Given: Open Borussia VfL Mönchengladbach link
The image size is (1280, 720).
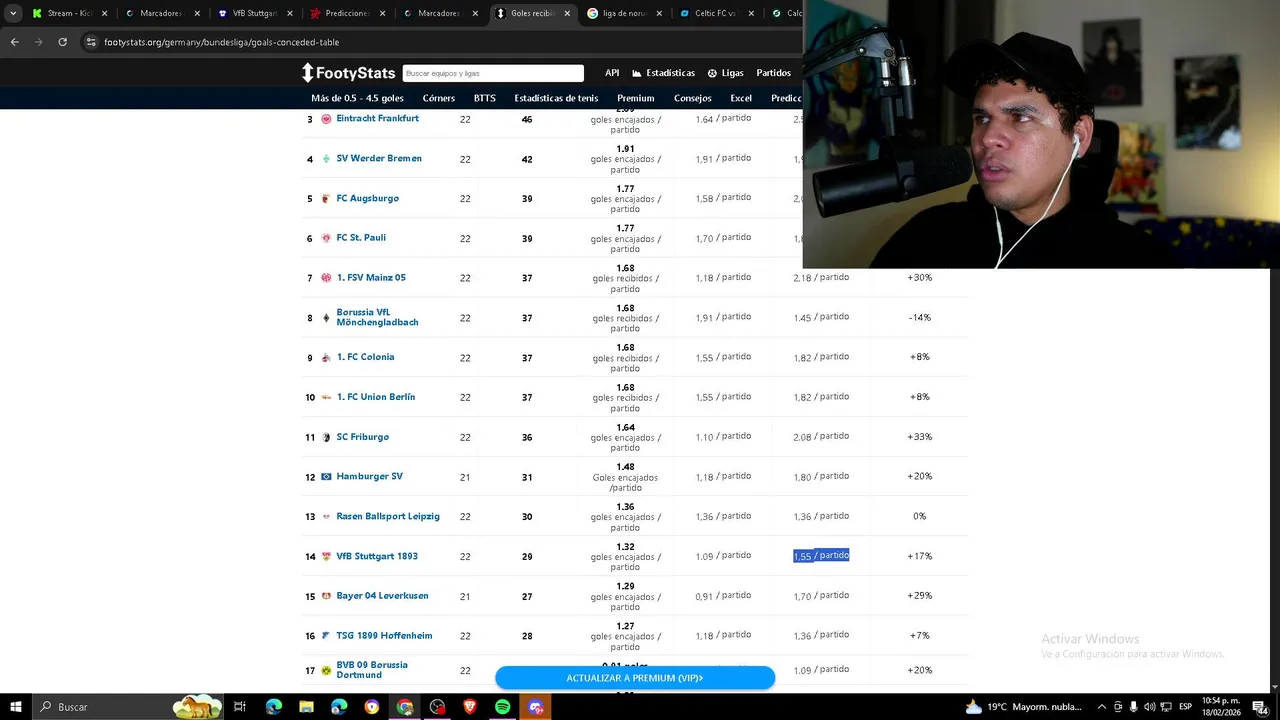Looking at the screenshot, I should click(377, 317).
